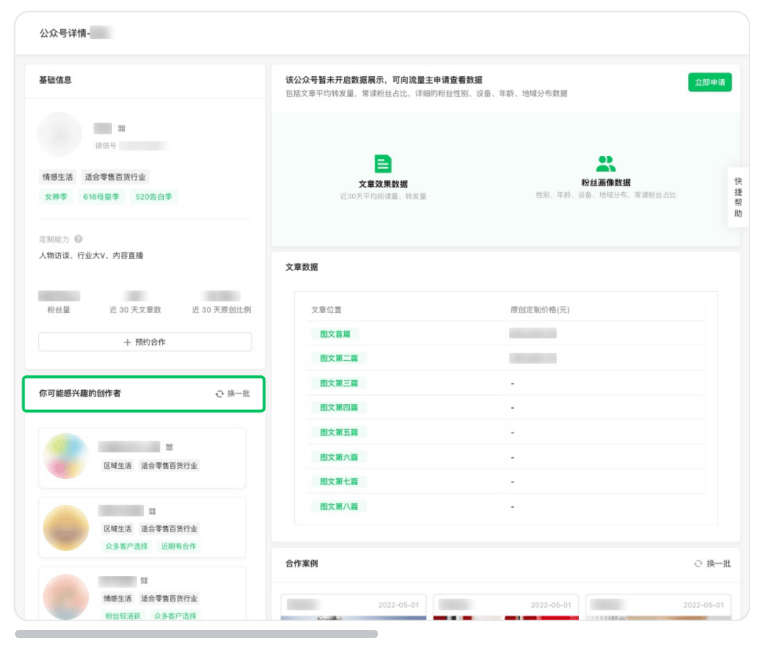The height and width of the screenshot is (655, 767).
Task: Click the 618母婴季 green tag
Action: point(101,197)
